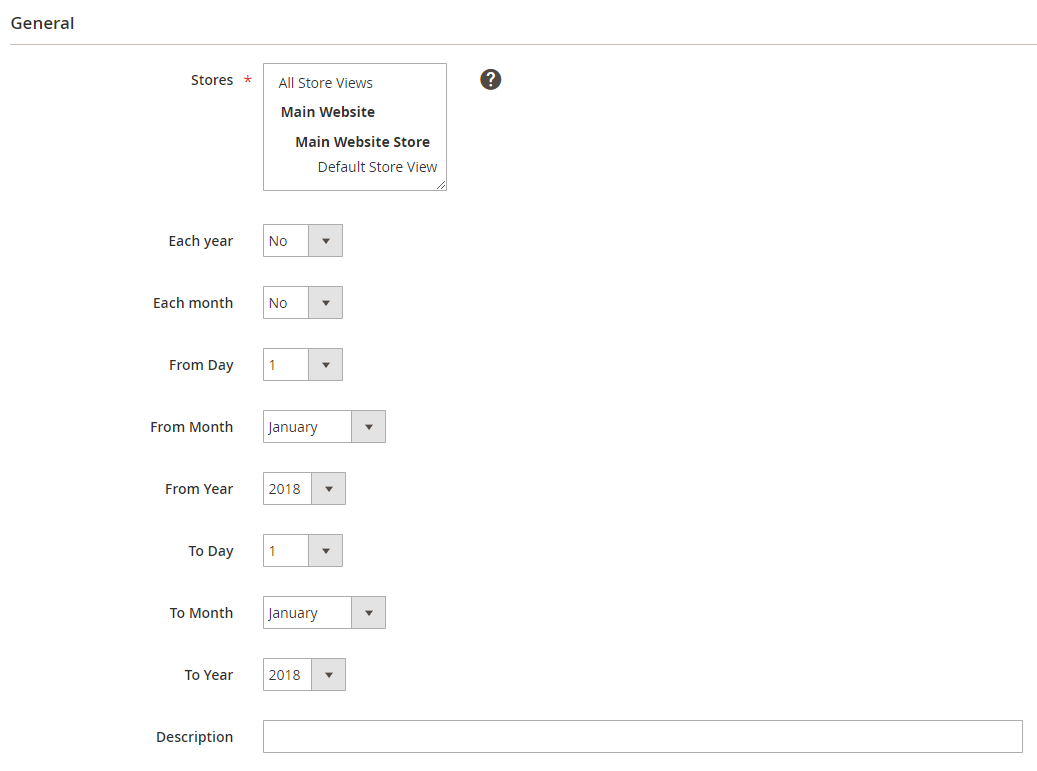Expand the From Year dropdown
1037x771 pixels.
[304, 489]
